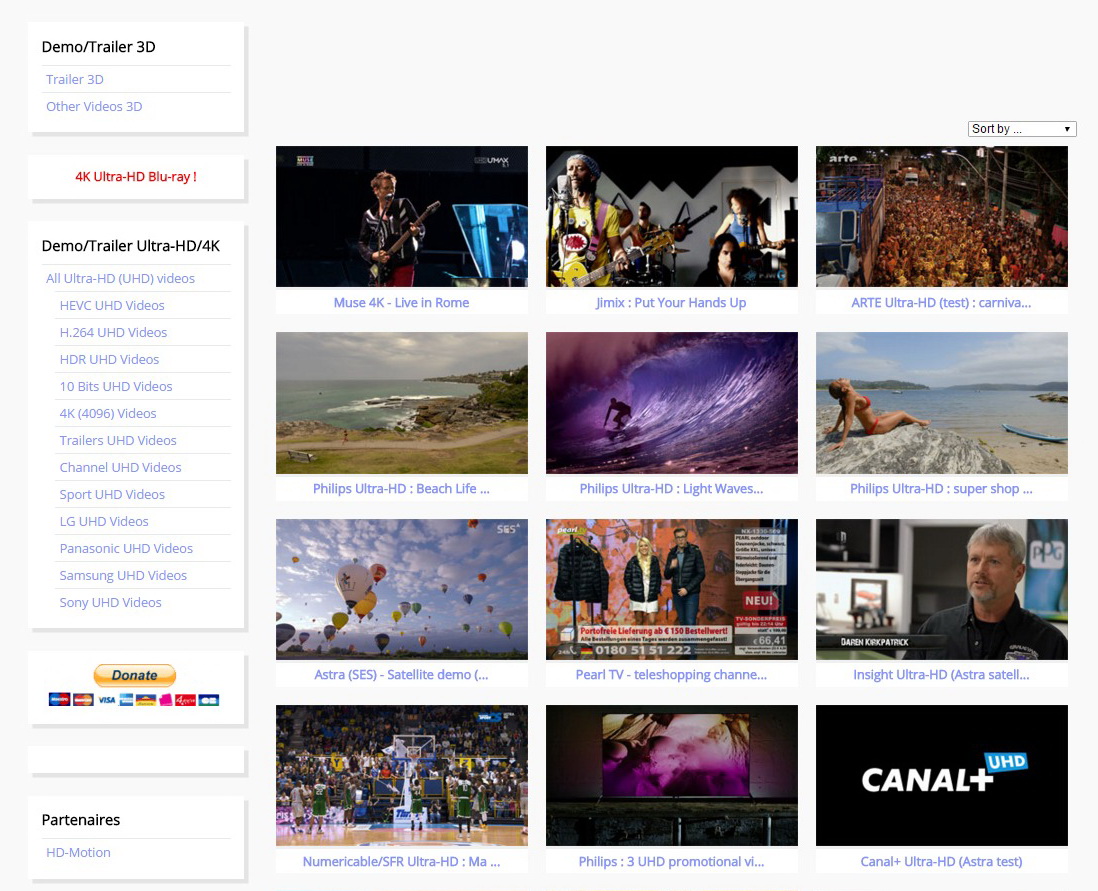Click the 'ARTE Ultra-HD (test)' title link

[x=941, y=303]
